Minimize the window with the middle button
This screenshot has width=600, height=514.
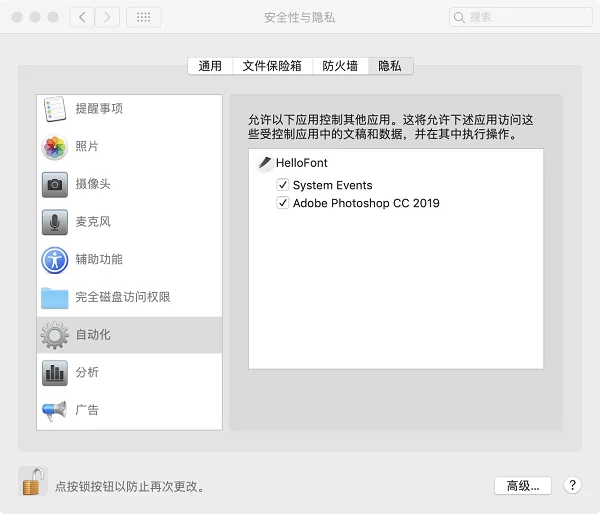coord(35,17)
